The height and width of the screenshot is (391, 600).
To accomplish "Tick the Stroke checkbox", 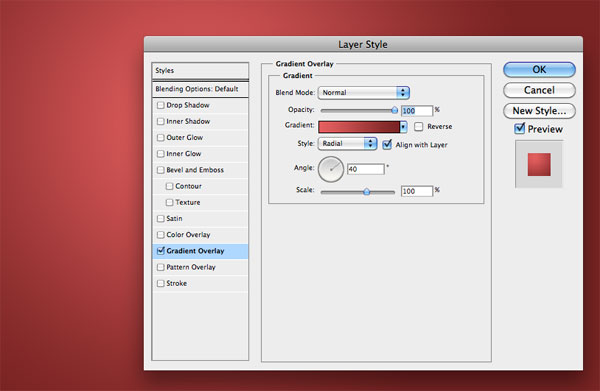I will tap(161, 283).
